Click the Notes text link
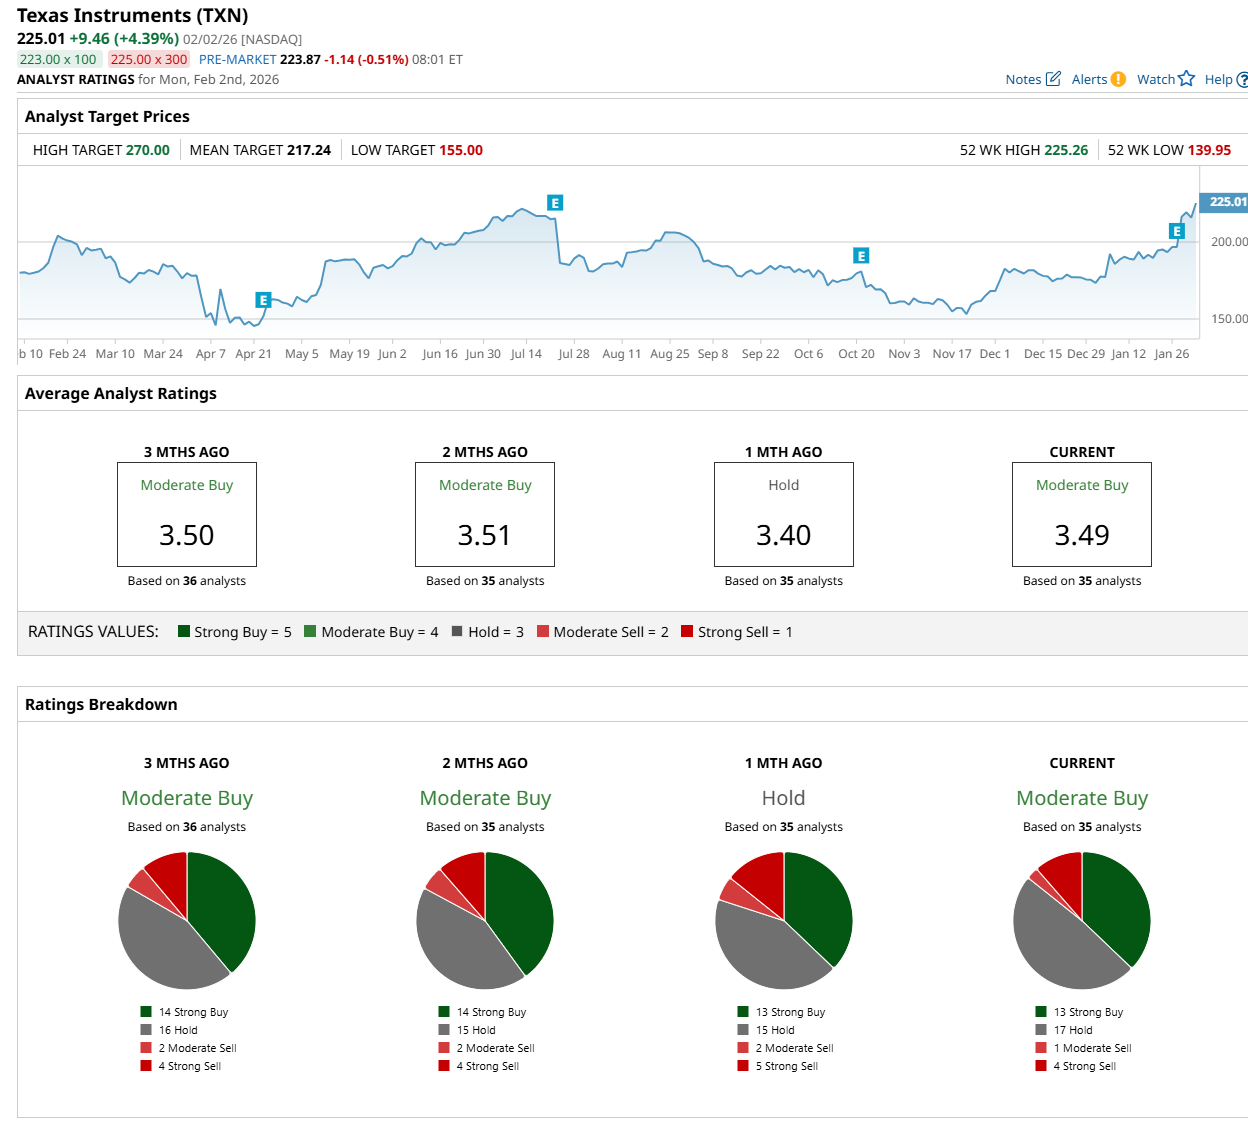 point(1023,80)
